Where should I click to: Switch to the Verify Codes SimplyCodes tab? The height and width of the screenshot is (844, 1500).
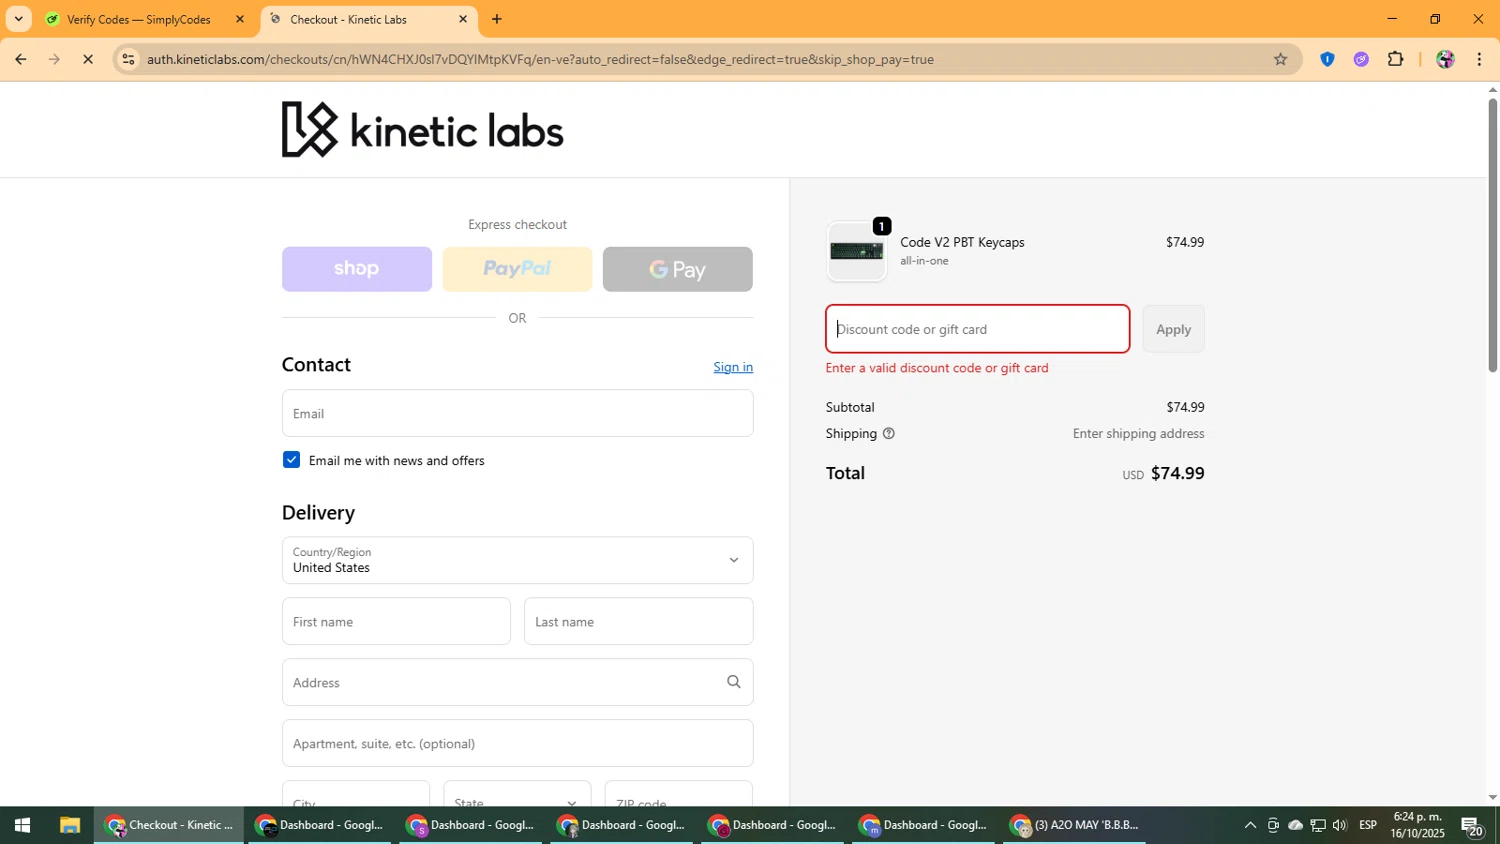(138, 19)
